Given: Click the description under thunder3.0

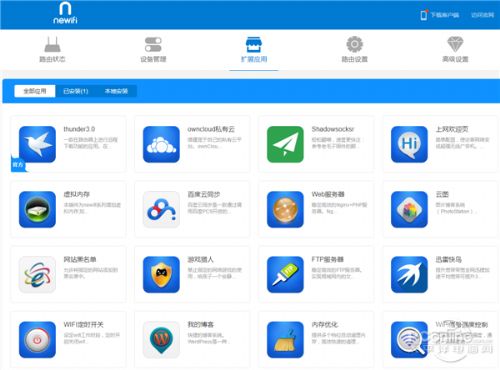Looking at the screenshot, I should [90, 143].
